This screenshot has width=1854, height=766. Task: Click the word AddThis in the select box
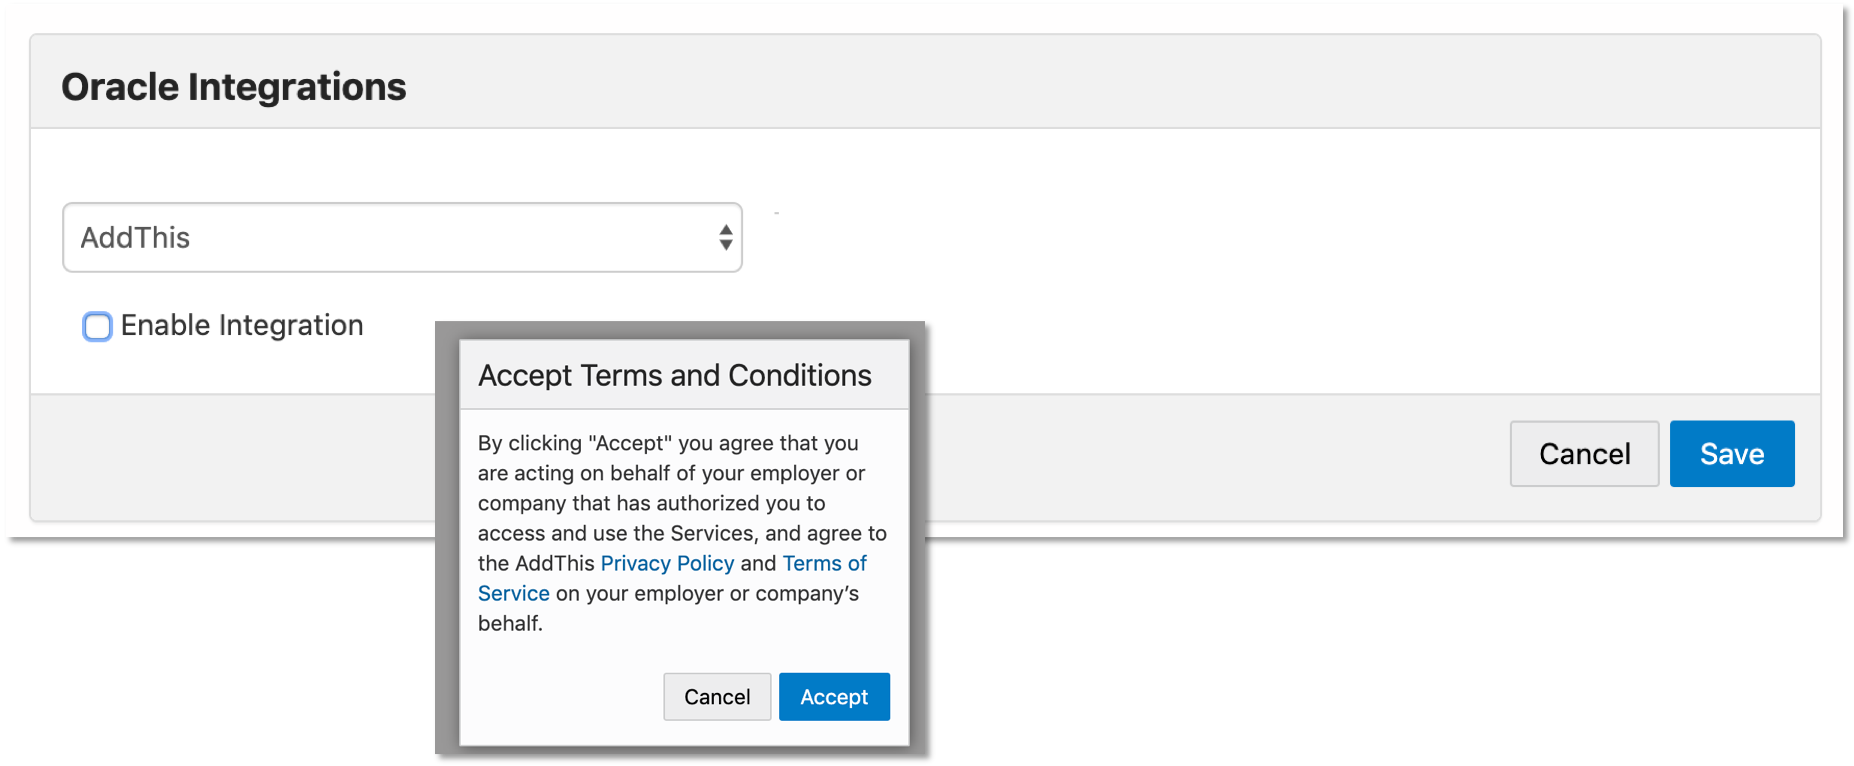[x=136, y=238]
